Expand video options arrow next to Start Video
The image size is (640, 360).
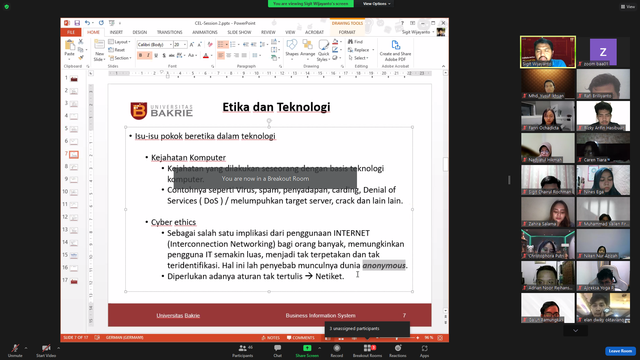click(58, 348)
